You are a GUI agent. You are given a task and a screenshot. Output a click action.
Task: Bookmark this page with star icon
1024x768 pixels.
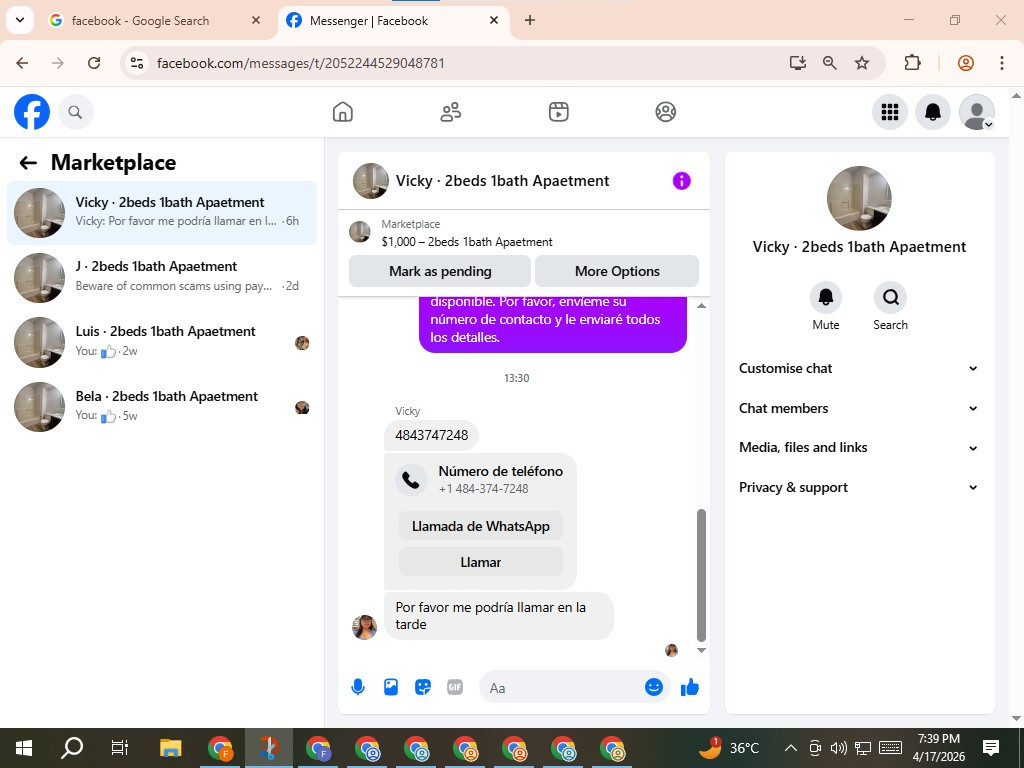coord(862,63)
